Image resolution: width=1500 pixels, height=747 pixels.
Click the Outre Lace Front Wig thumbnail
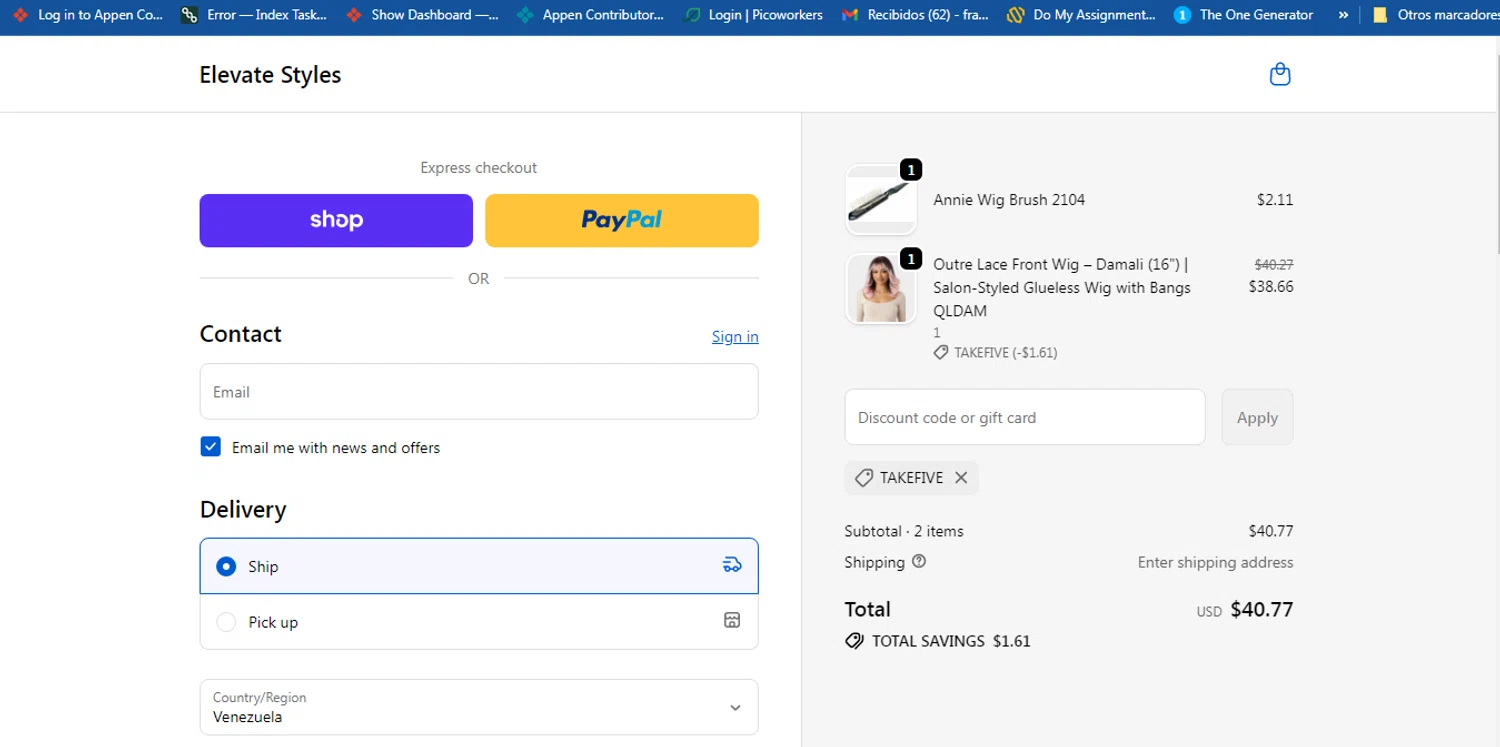pyautogui.click(x=881, y=289)
